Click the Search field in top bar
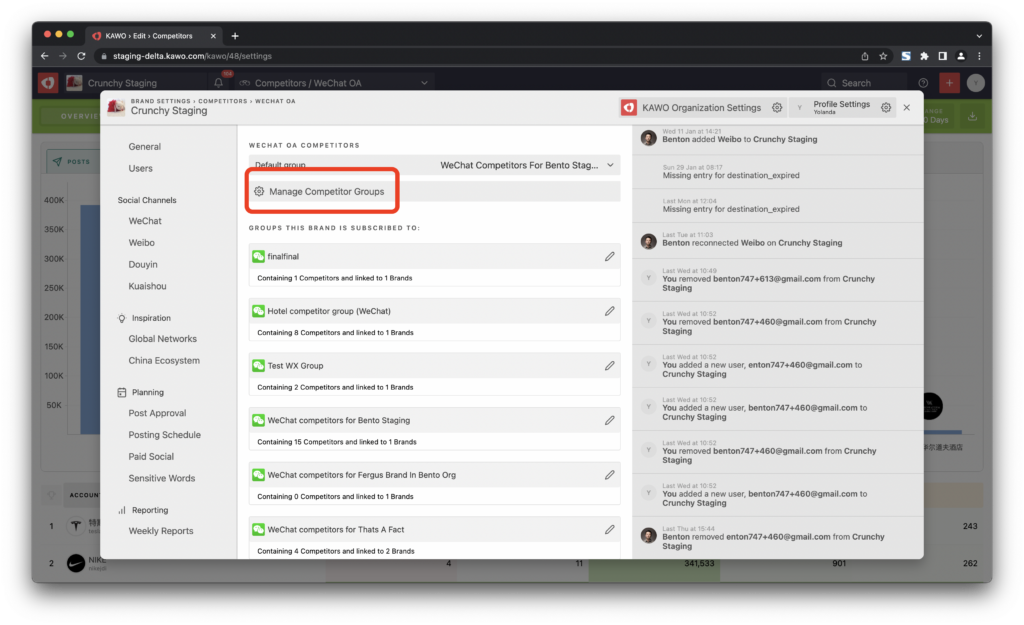 (x=863, y=83)
